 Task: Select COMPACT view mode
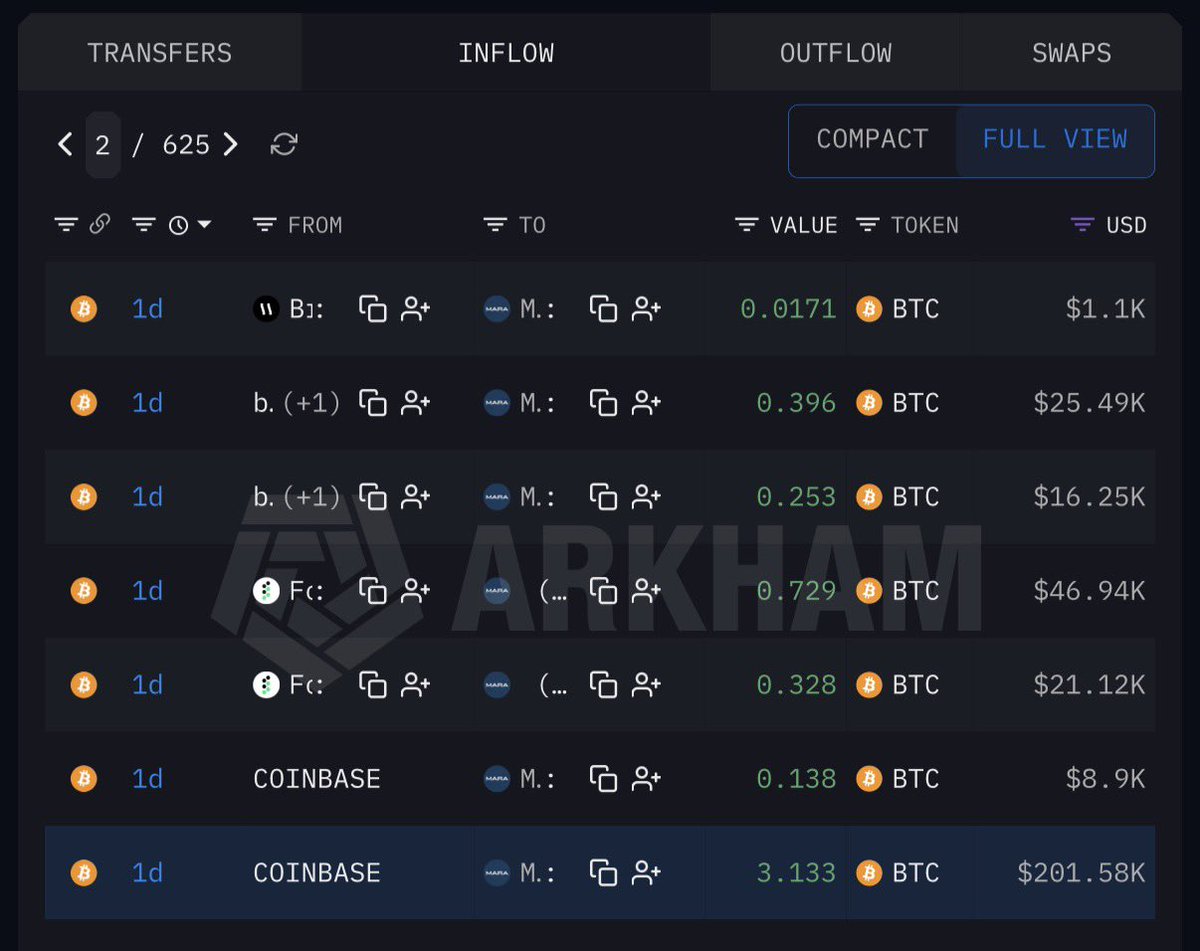872,139
